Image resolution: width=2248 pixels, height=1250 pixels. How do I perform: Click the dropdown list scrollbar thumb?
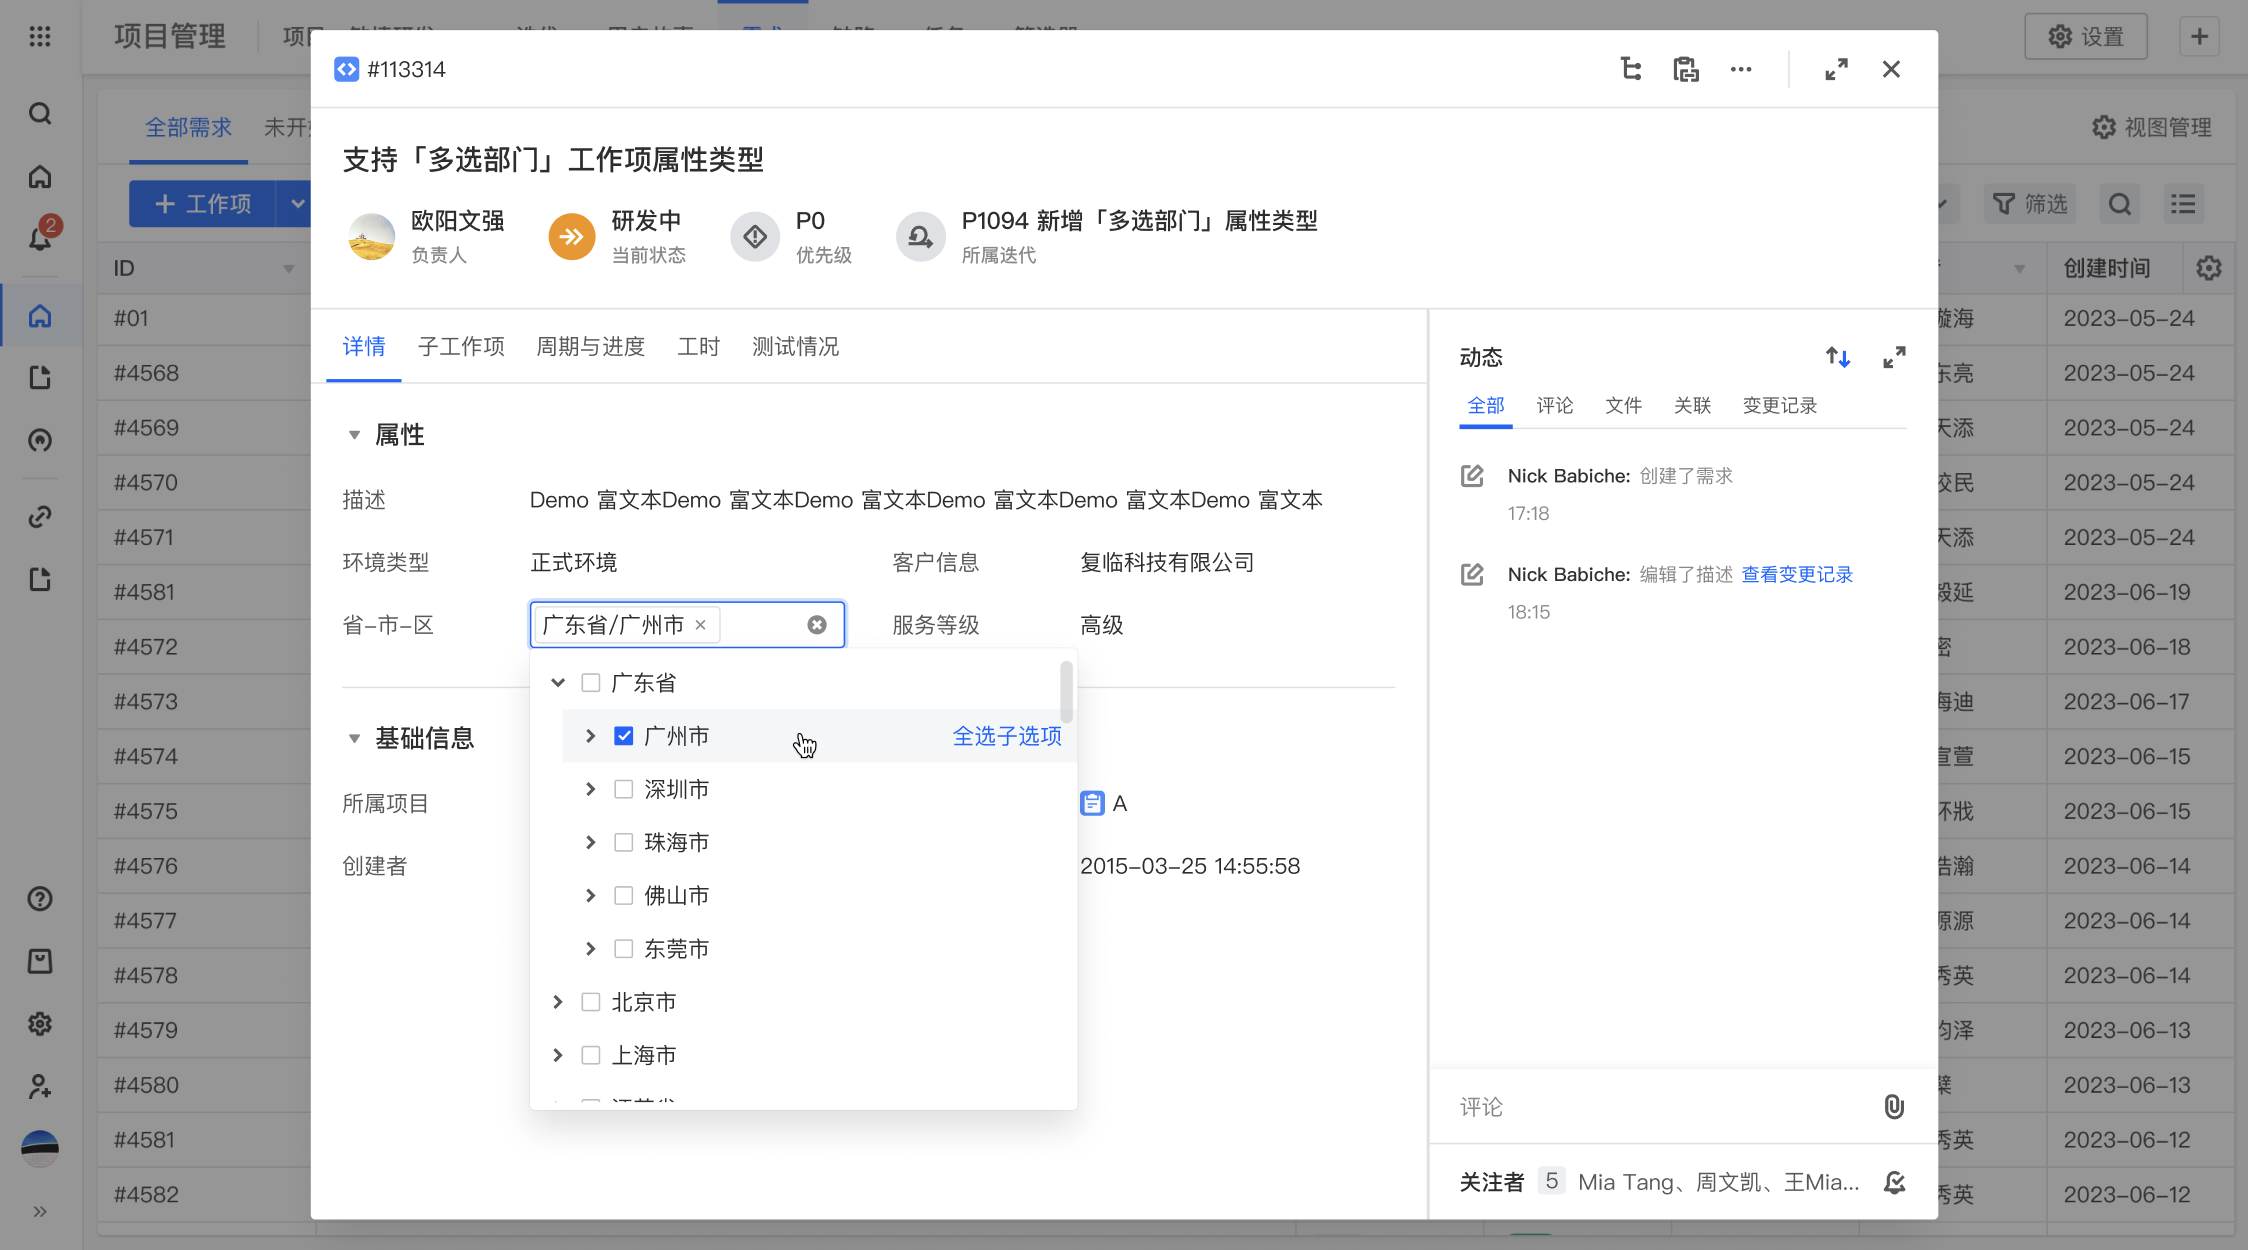click(x=1066, y=690)
